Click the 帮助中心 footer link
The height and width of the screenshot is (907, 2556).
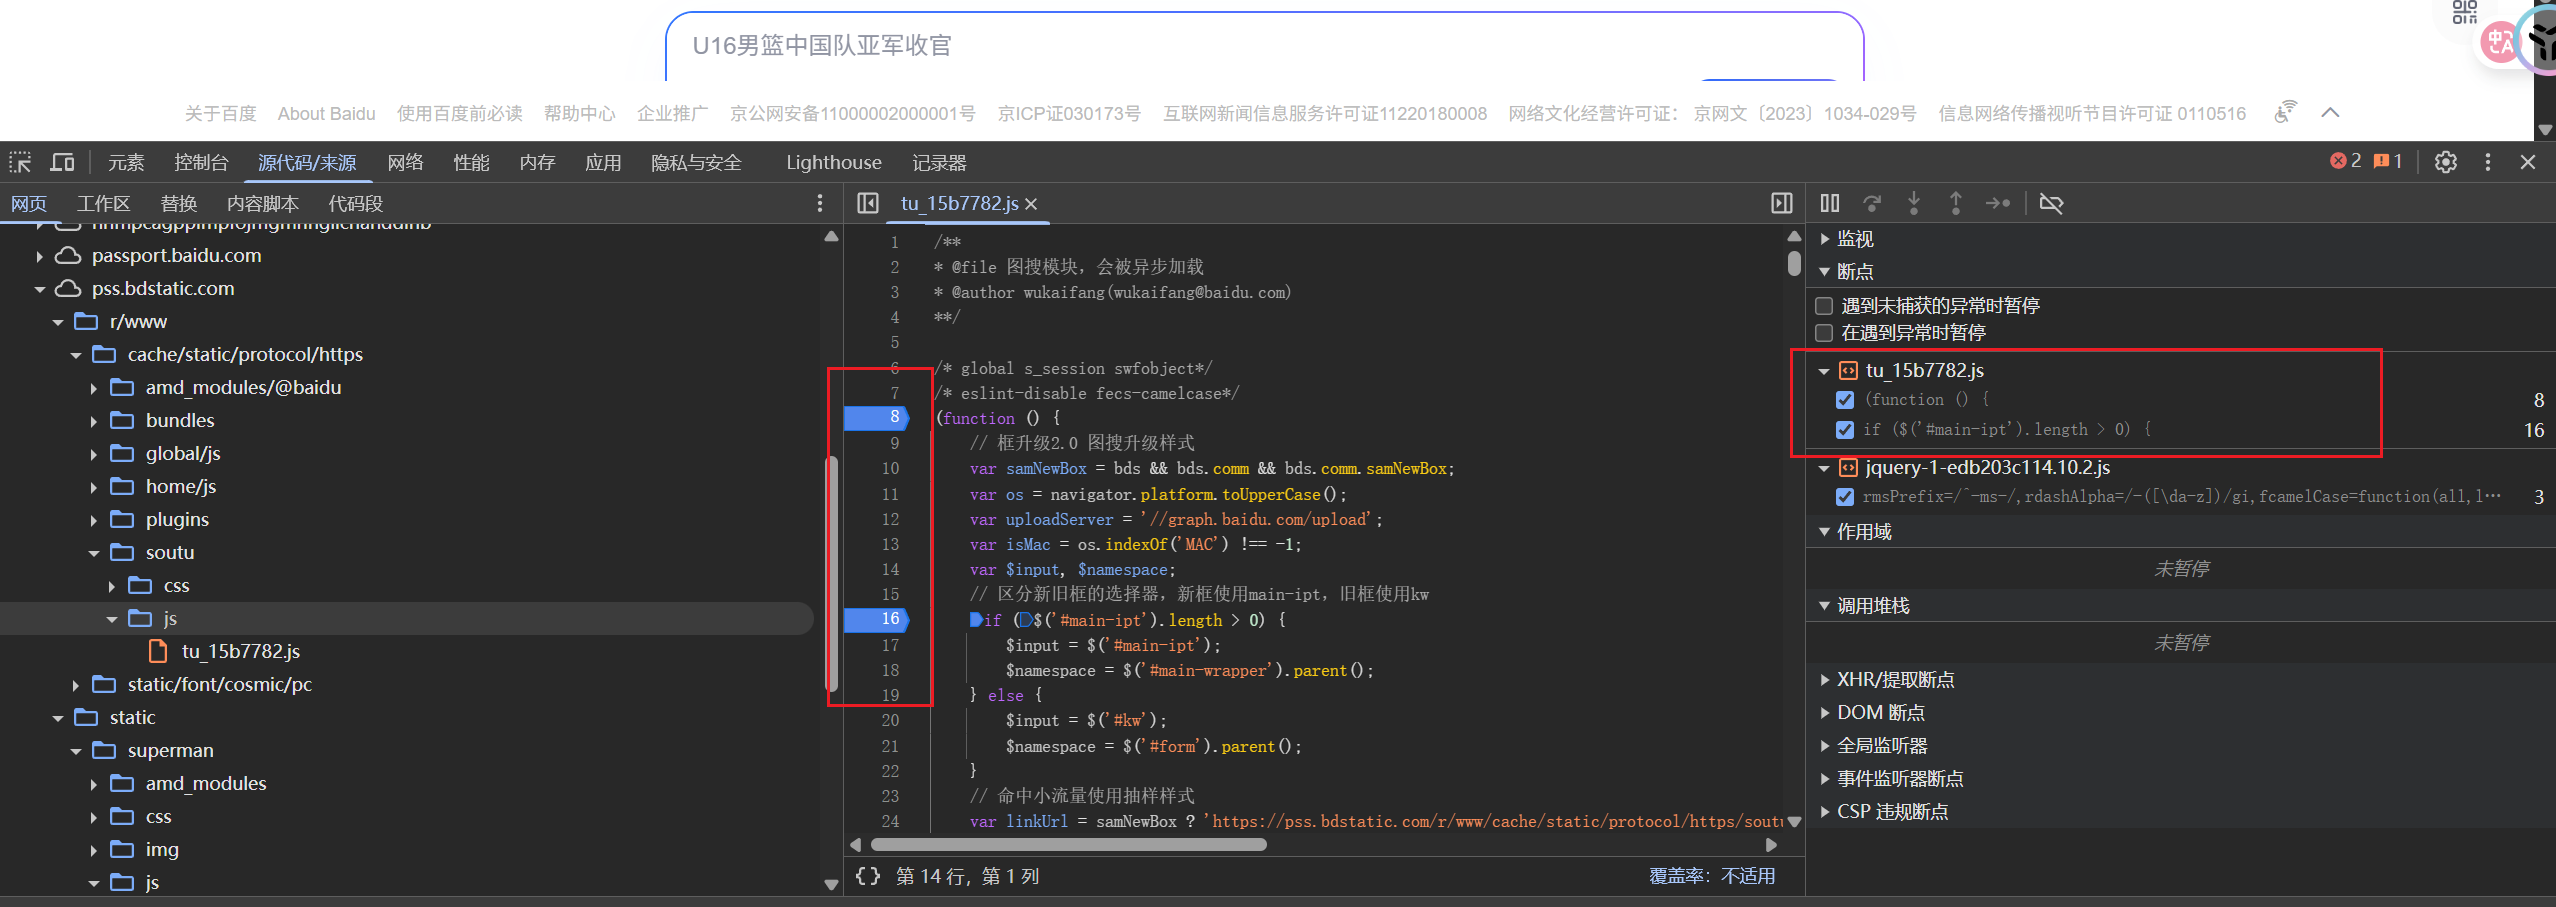pos(579,114)
